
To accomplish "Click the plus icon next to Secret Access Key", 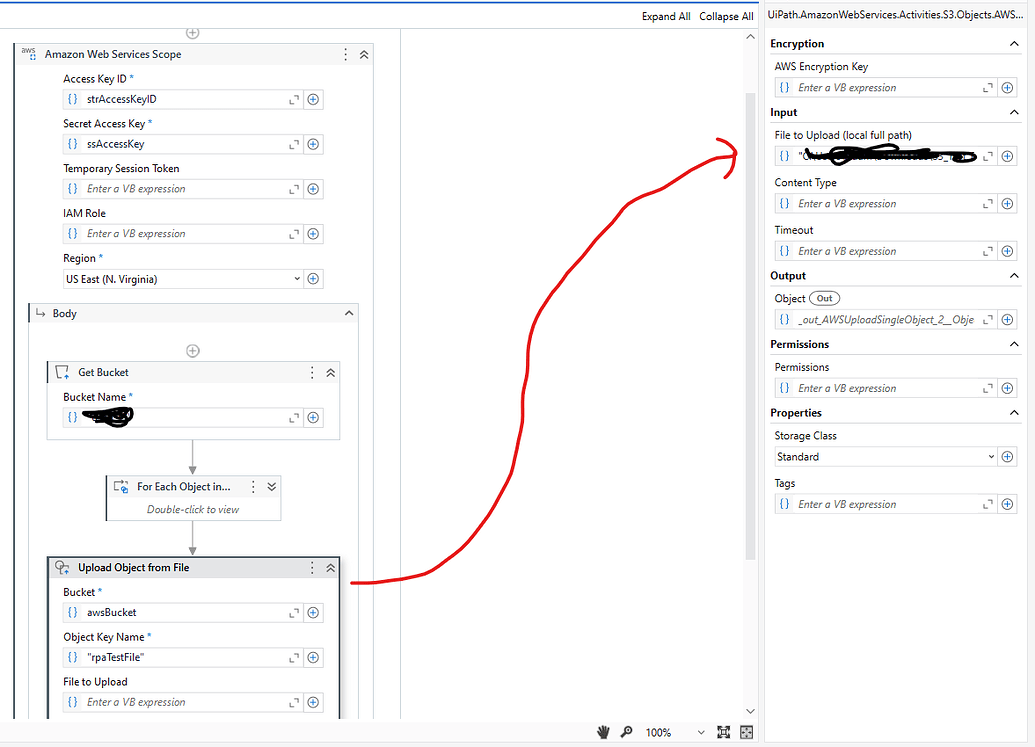I will click(313, 144).
